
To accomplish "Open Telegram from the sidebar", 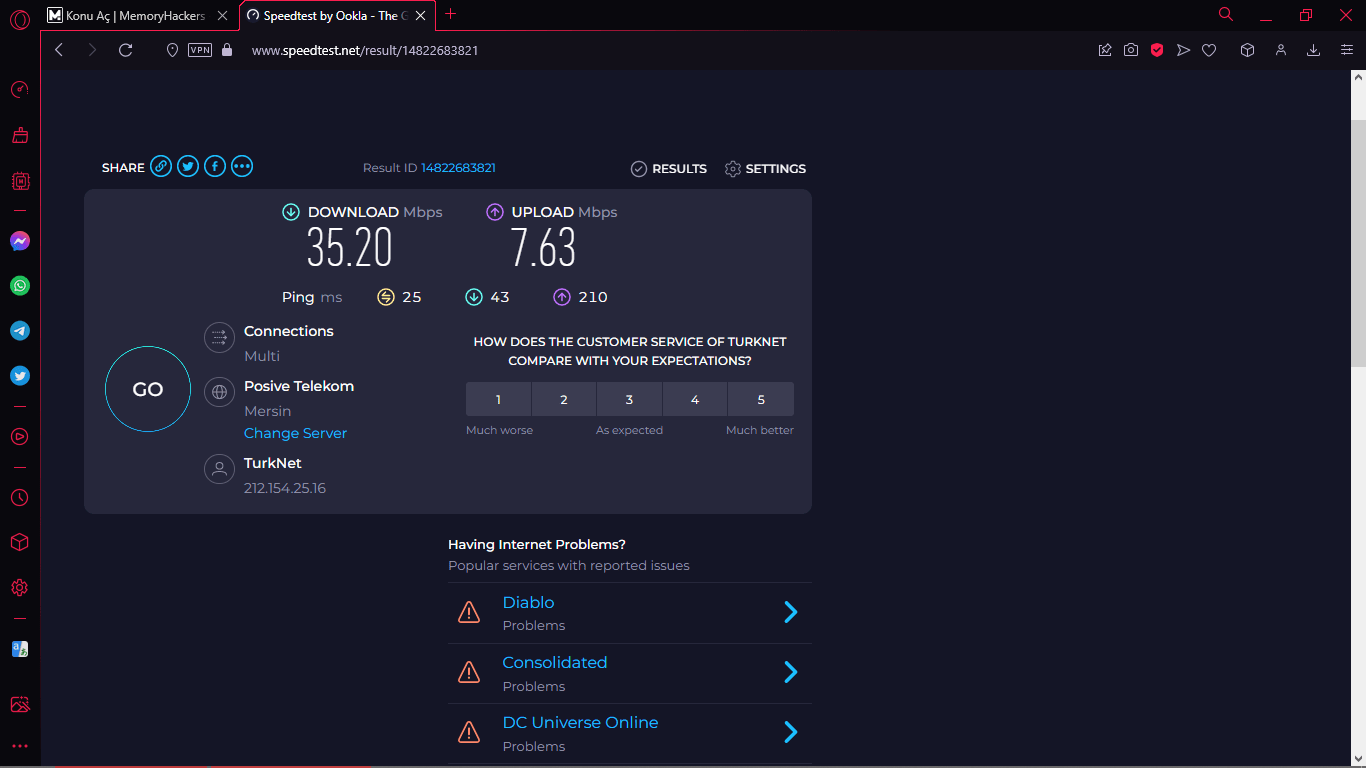I will point(20,331).
